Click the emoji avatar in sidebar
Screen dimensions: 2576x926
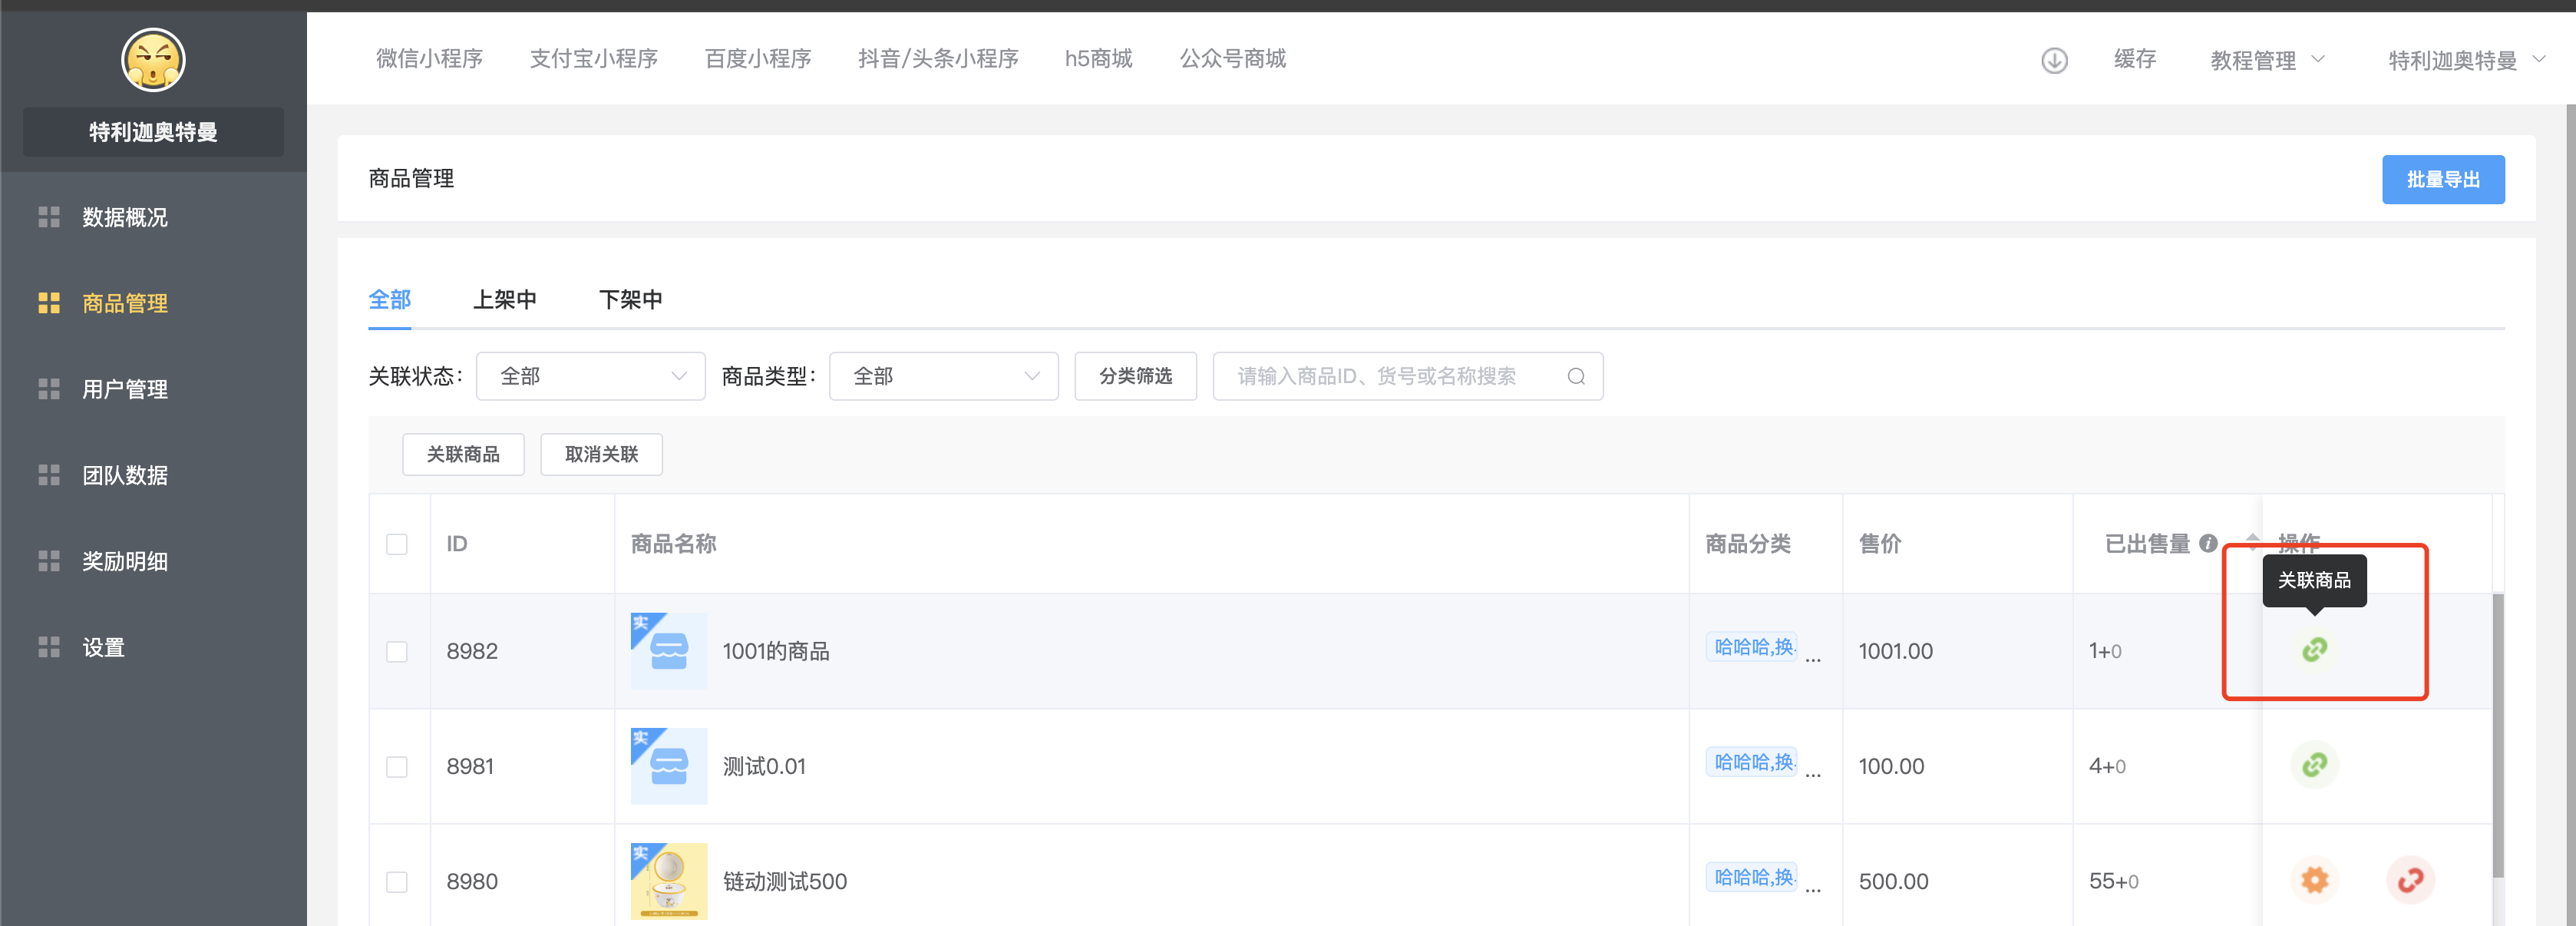pyautogui.click(x=153, y=60)
